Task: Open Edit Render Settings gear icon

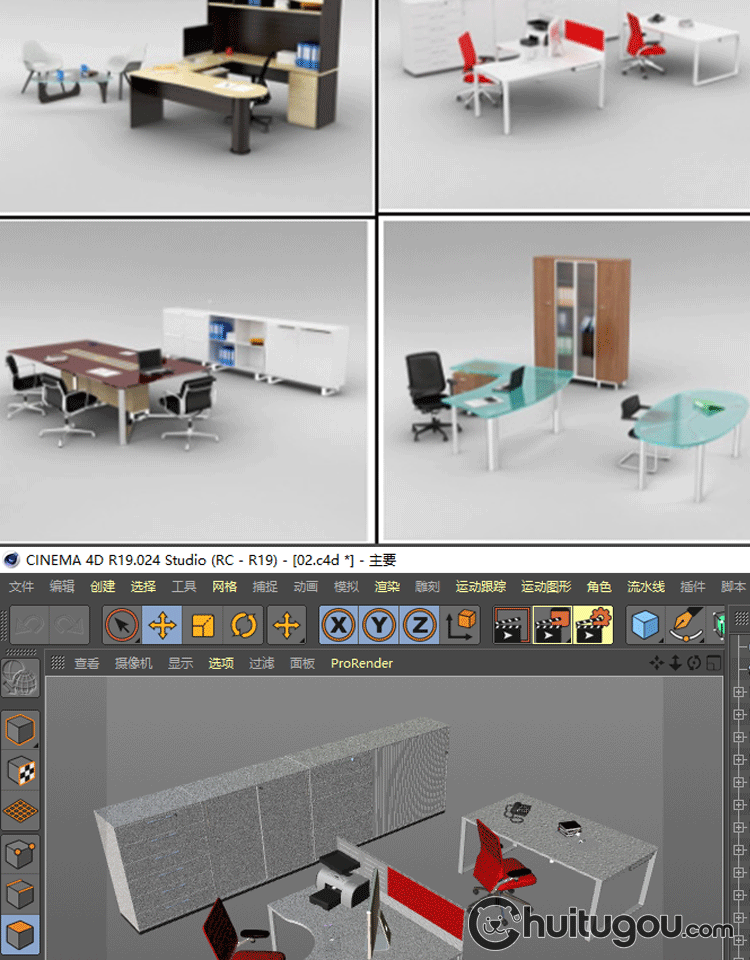Action: coord(592,626)
